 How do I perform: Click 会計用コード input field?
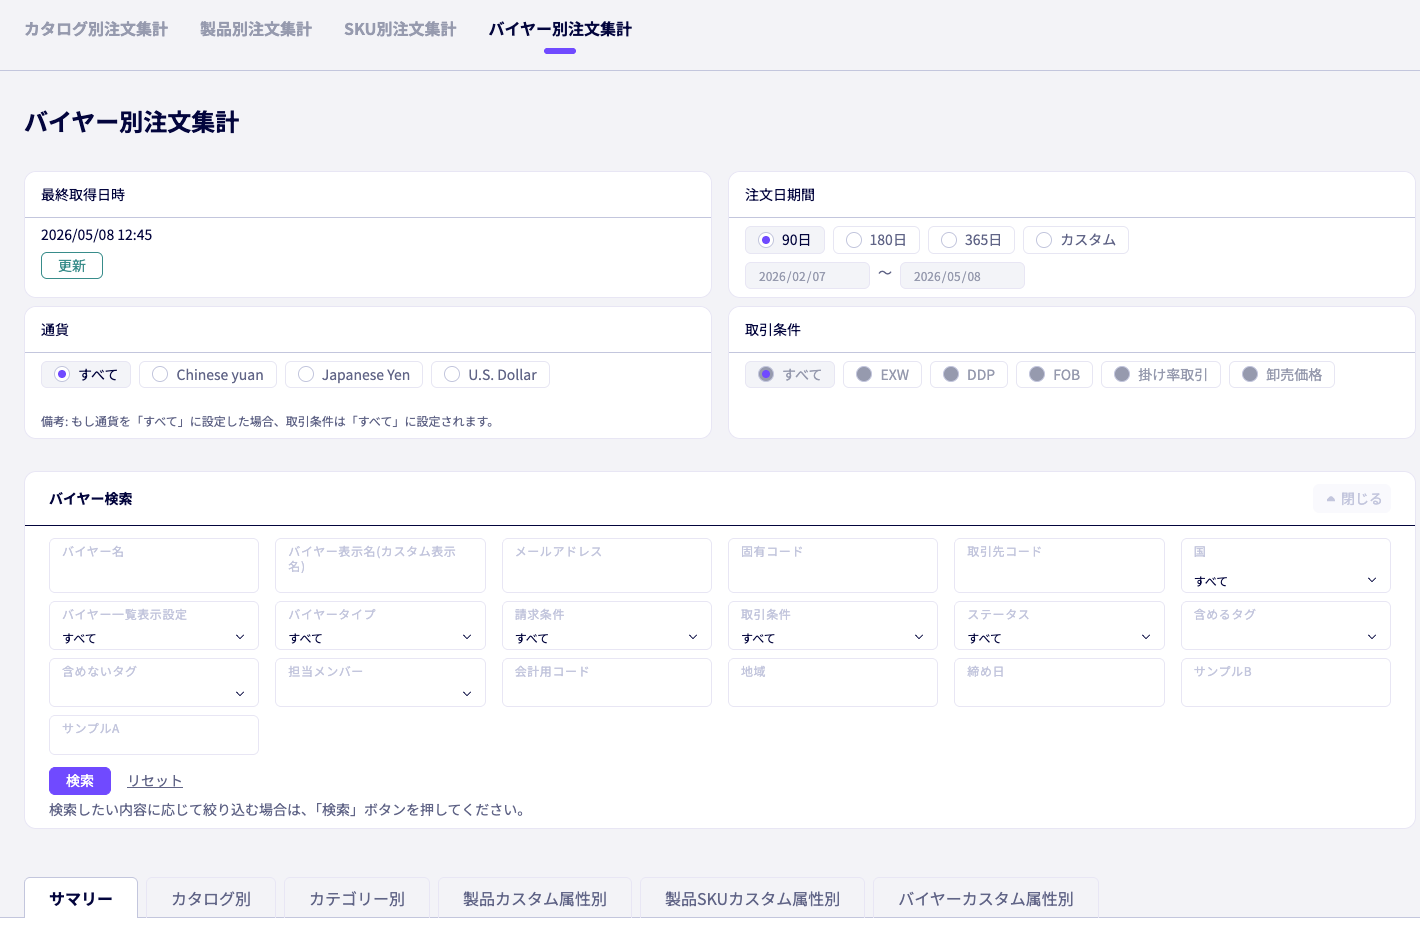[x=607, y=683]
